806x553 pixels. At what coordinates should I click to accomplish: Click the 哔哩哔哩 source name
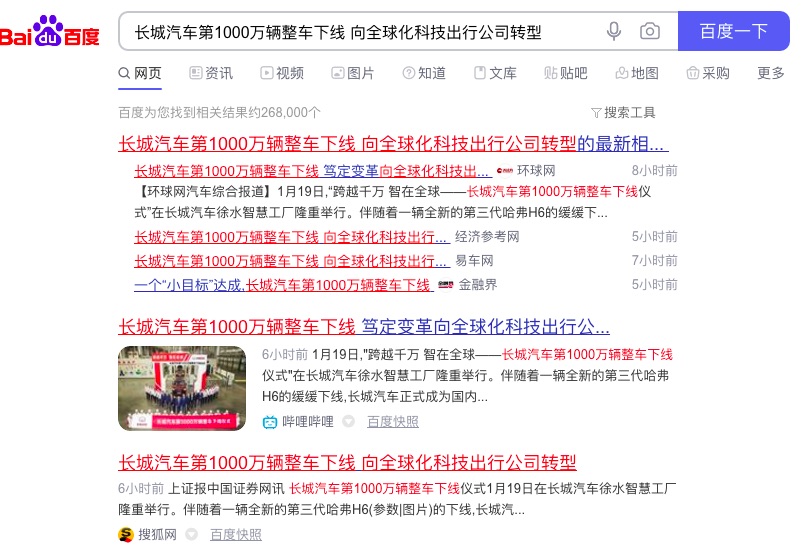[x=308, y=422]
